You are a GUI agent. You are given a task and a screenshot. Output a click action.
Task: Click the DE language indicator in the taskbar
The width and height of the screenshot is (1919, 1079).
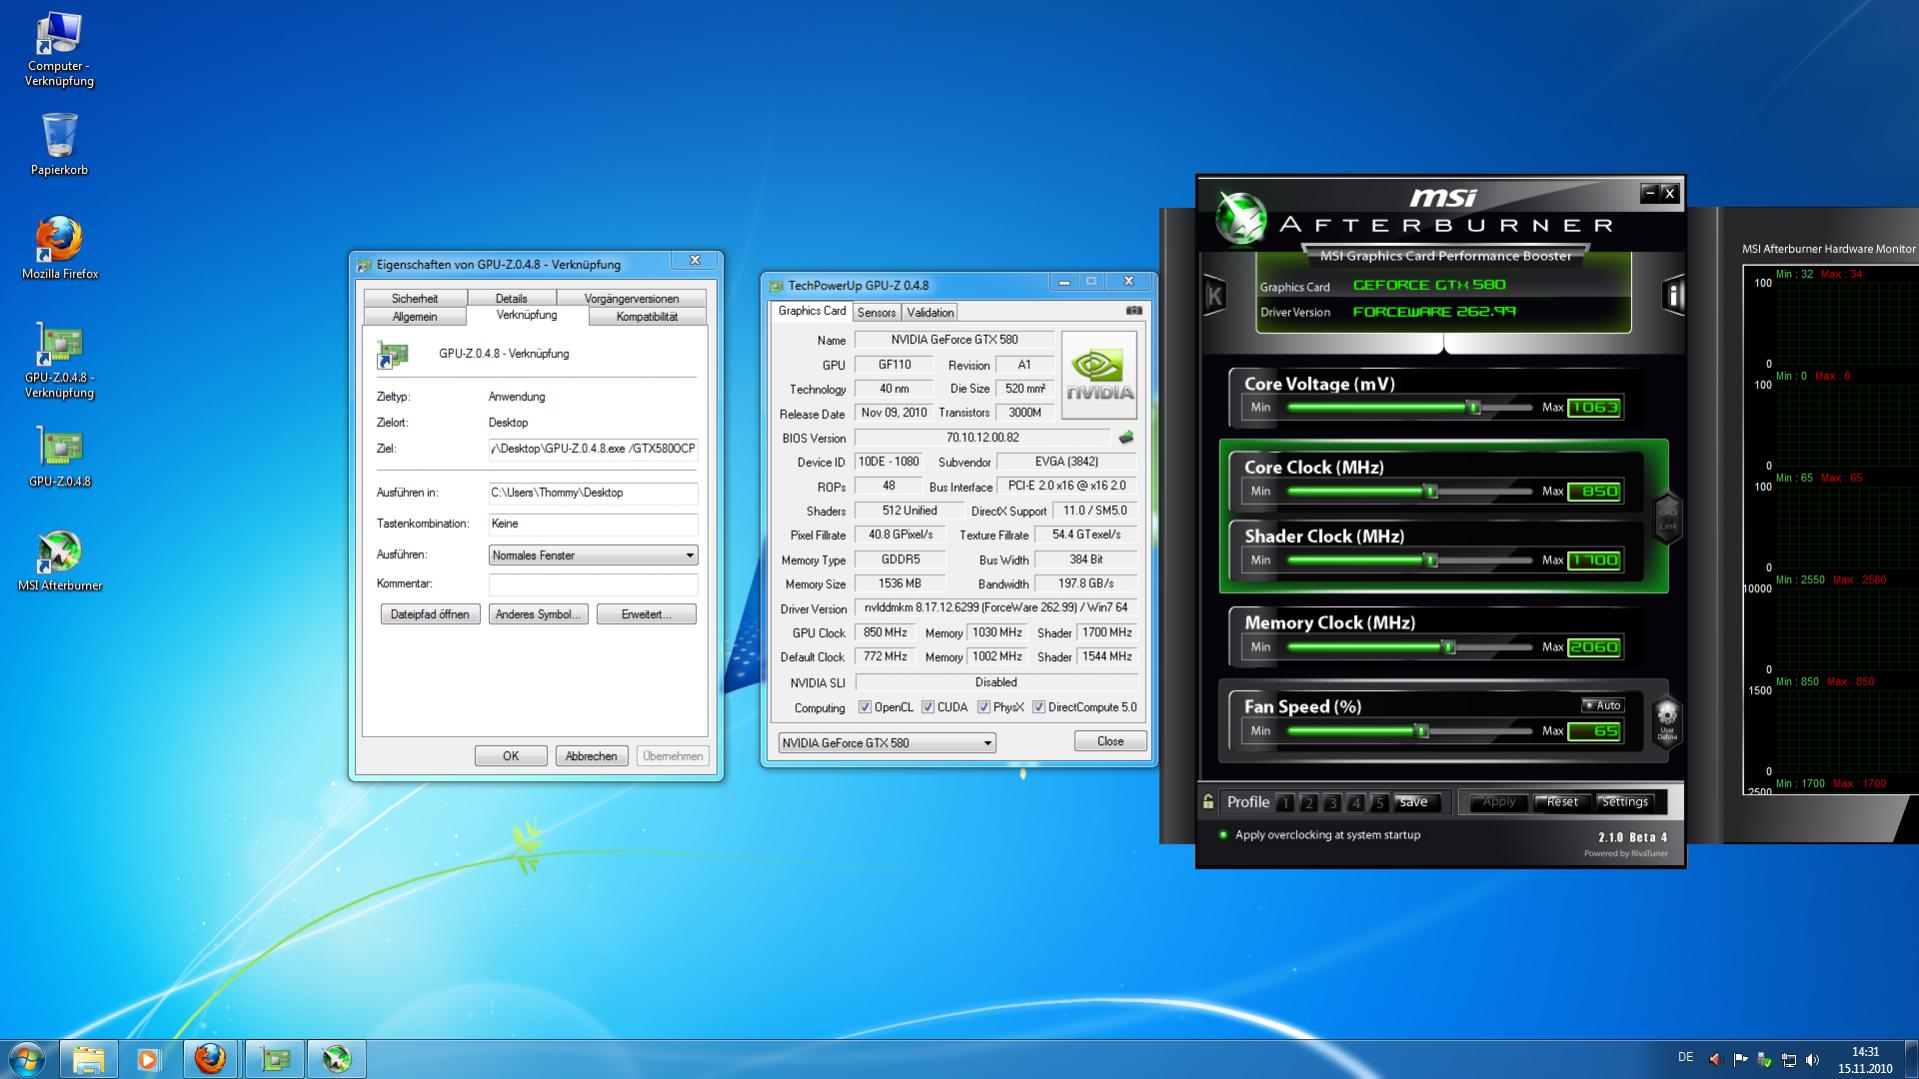[1686, 1058]
